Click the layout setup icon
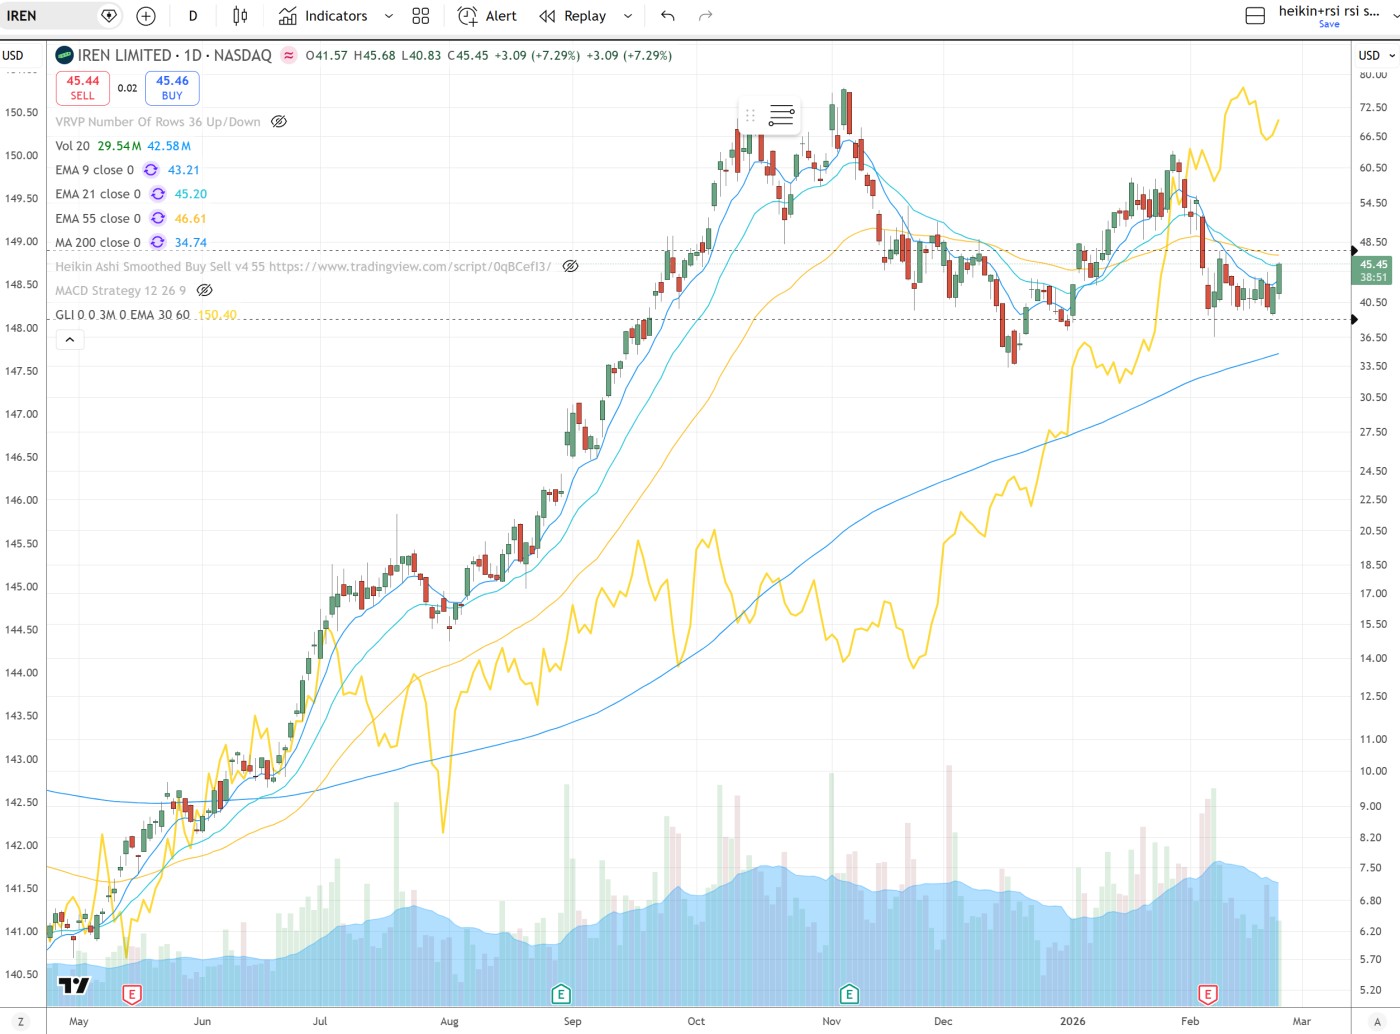 1255,16
